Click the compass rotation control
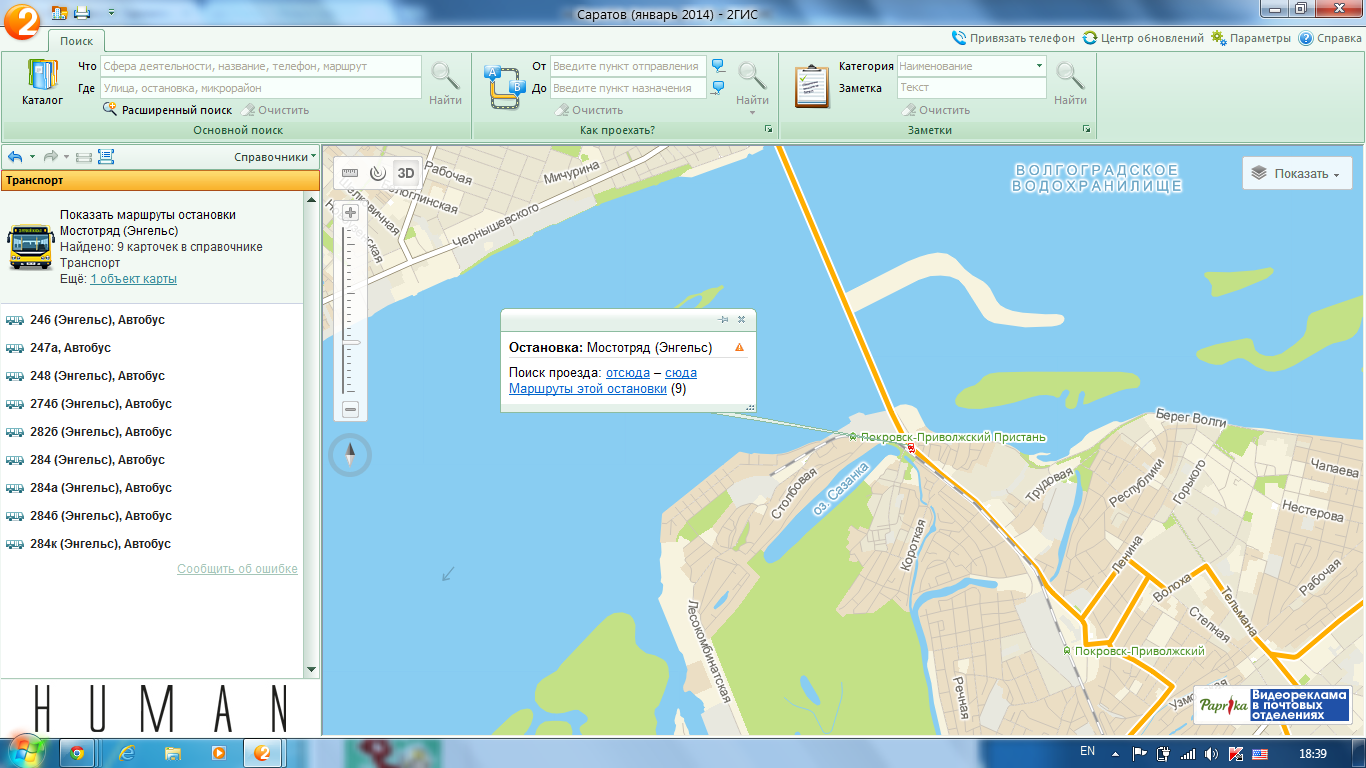The image size is (1366, 768). coord(350,455)
